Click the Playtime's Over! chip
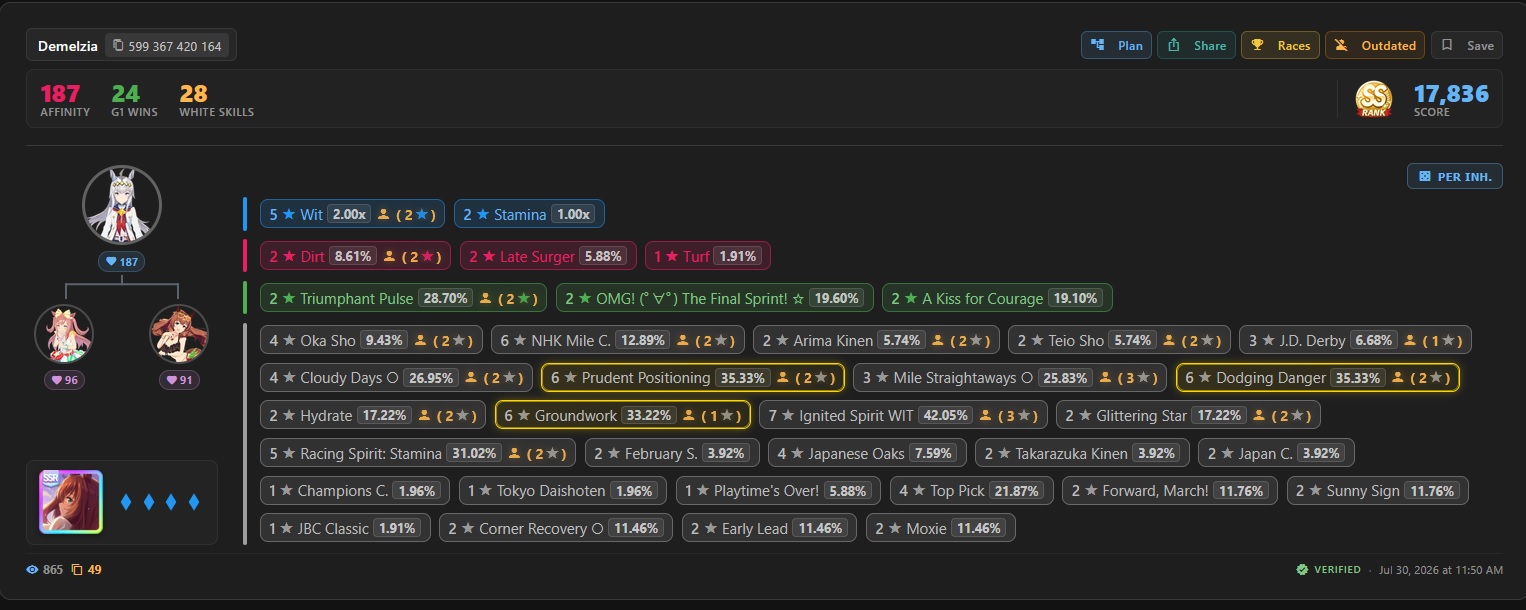This screenshot has width=1526, height=610. tap(778, 490)
